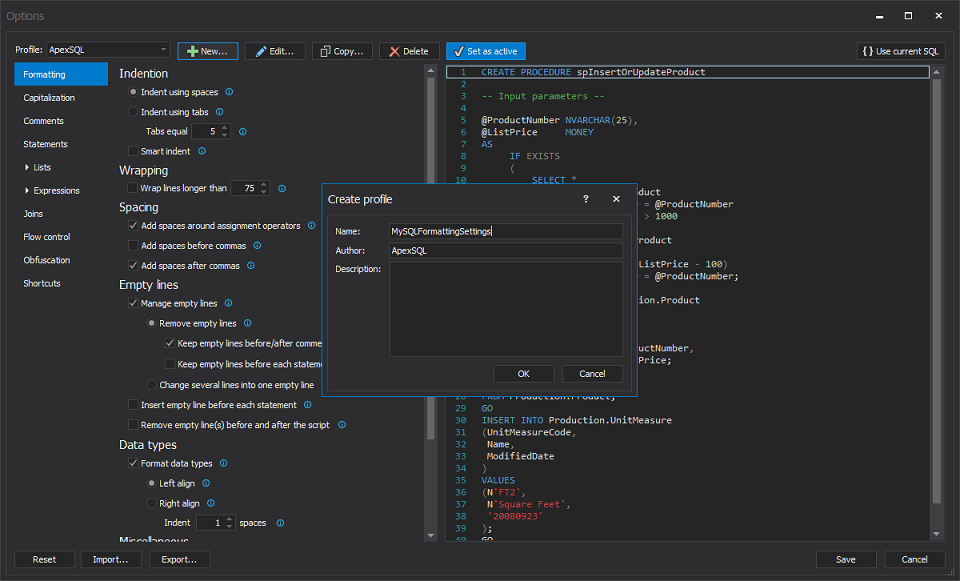Expand the Lists category in sidebar
The image size is (960, 581).
point(27,167)
